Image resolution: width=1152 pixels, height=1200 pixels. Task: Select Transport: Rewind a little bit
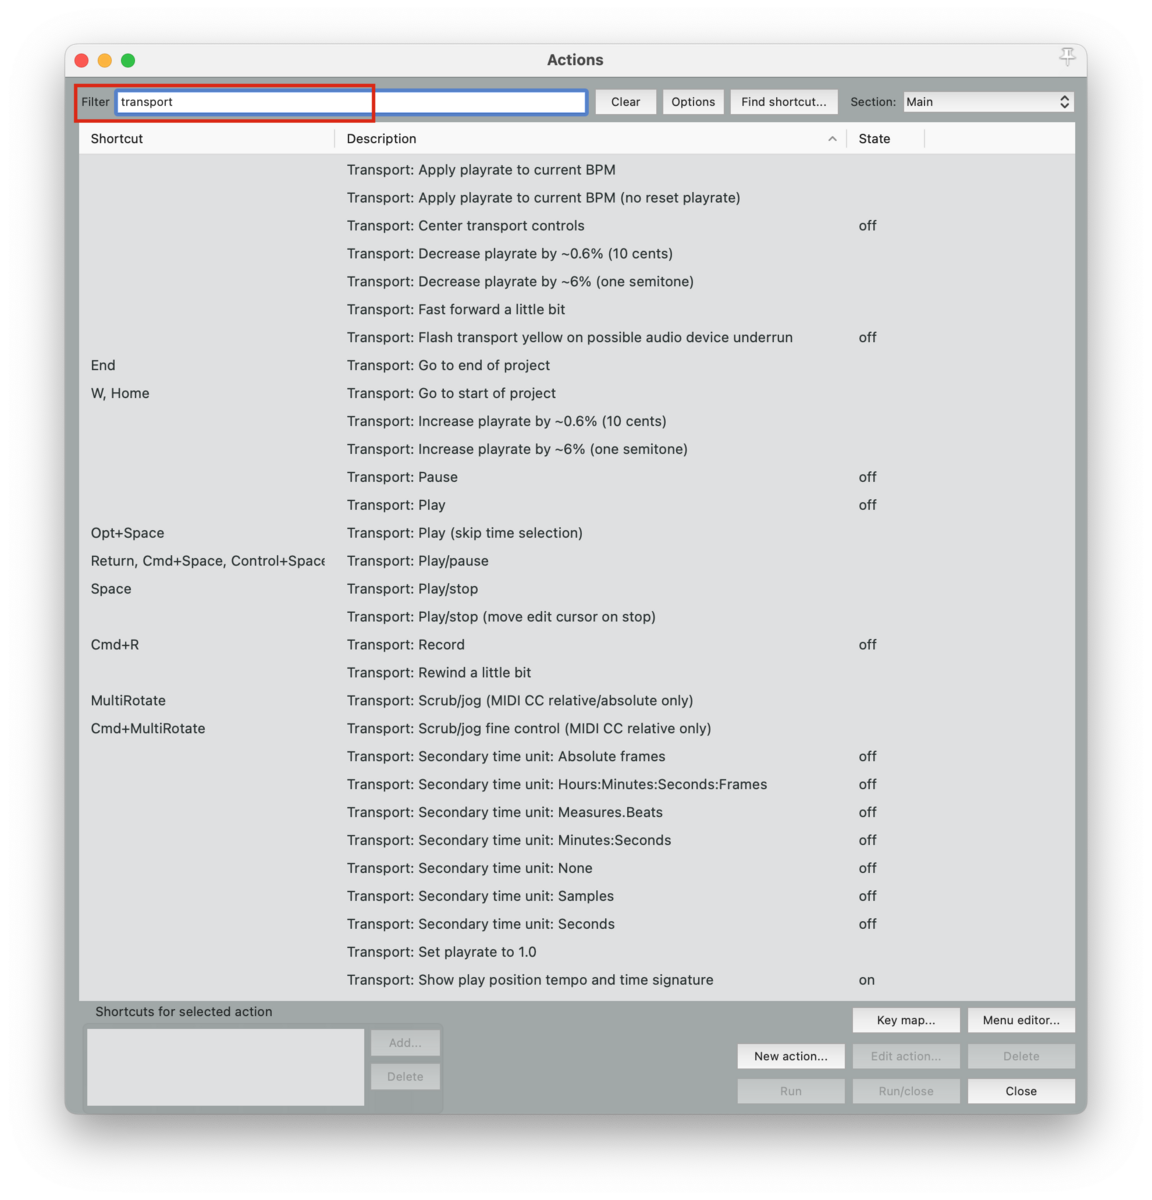coord(439,674)
